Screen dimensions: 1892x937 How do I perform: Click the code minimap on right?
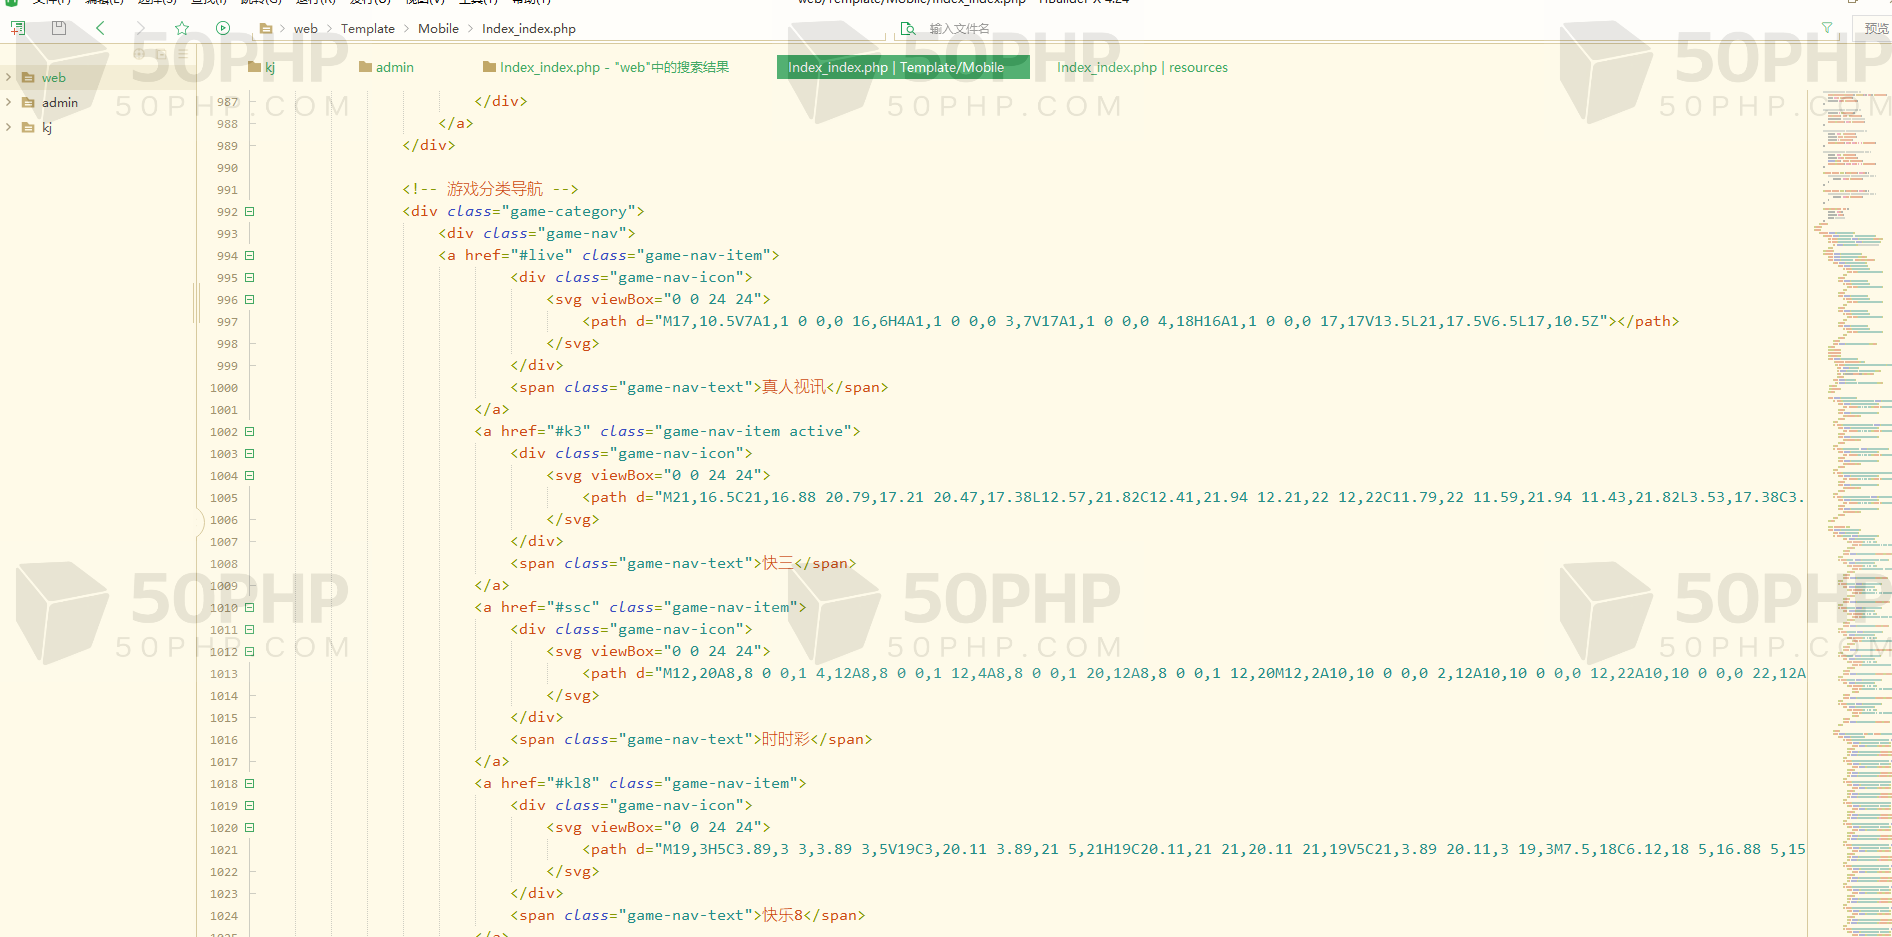point(1850,500)
